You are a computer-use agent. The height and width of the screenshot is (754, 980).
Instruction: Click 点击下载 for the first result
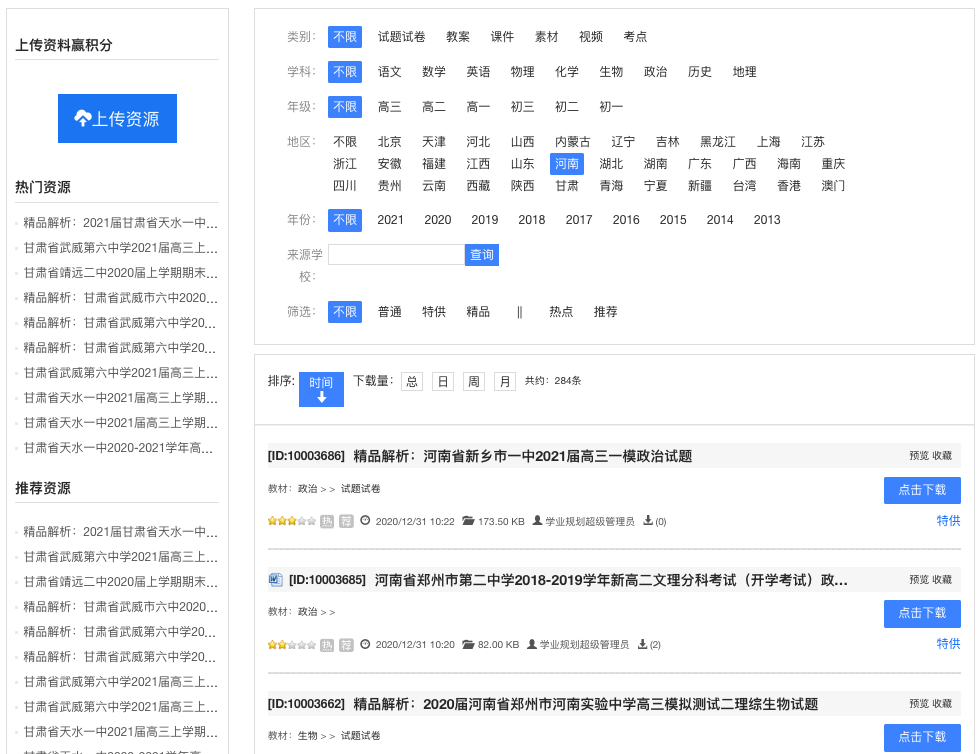click(x=921, y=490)
